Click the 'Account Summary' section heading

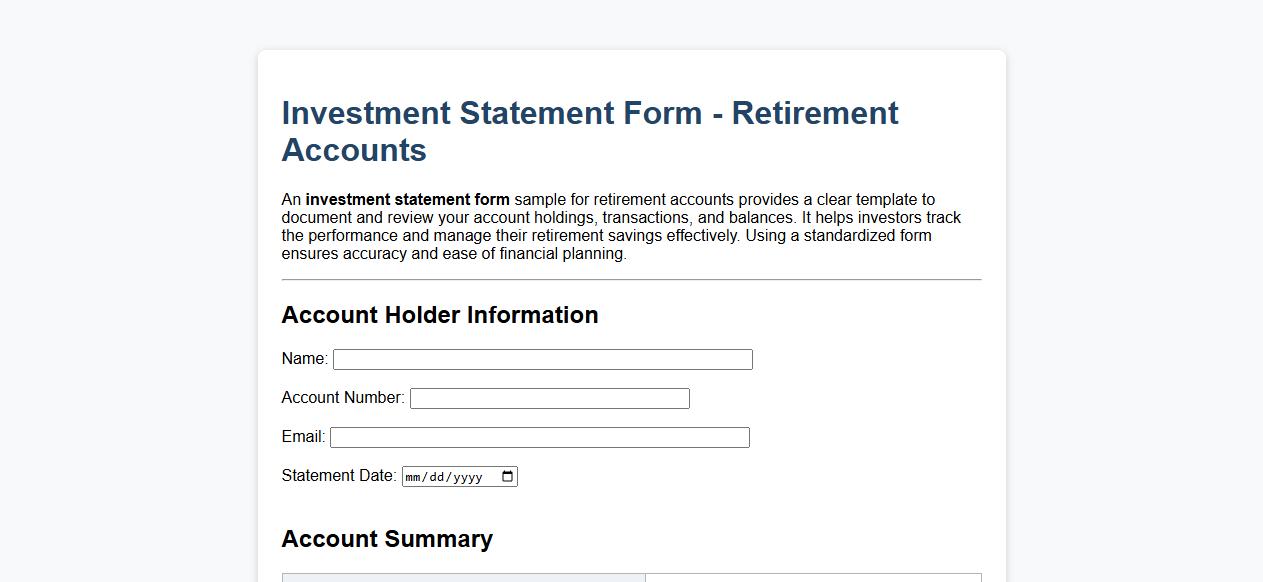pyautogui.click(x=387, y=539)
